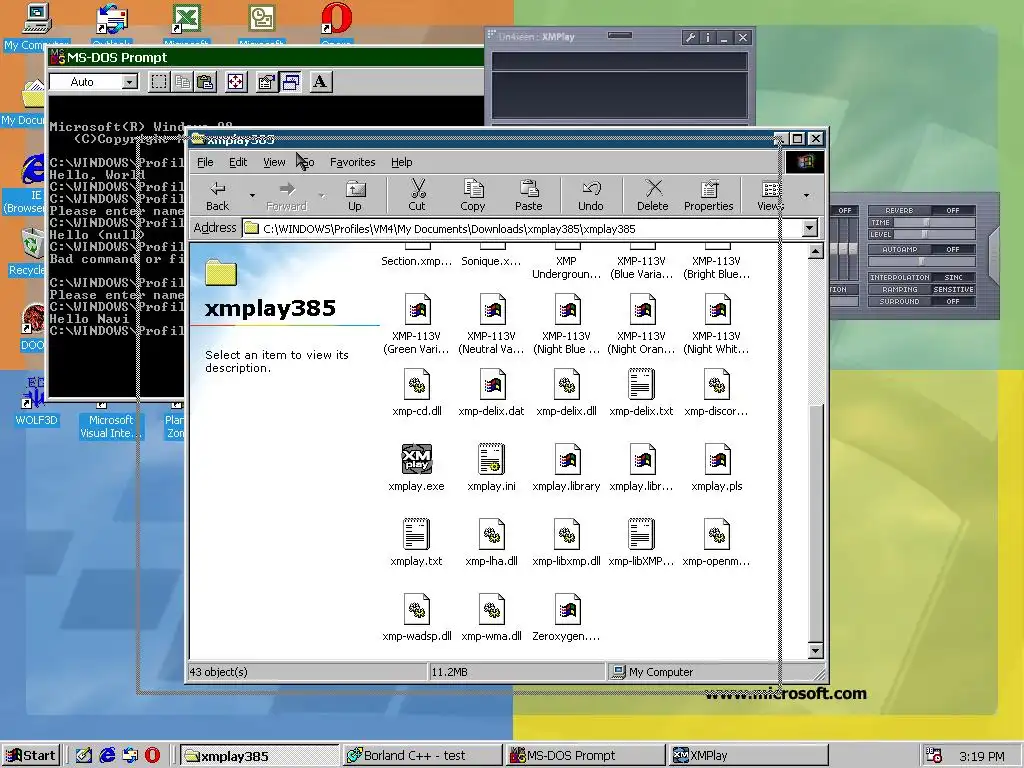1024x768 pixels.
Task: Toggle XMPlay Reverb OFF setting
Action: pyautogui.click(x=952, y=210)
